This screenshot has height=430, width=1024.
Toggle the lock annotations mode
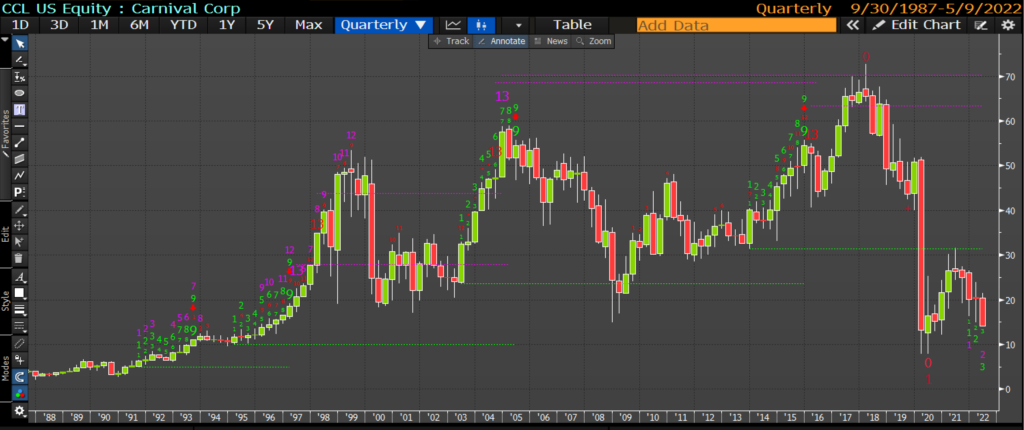(x=20, y=359)
